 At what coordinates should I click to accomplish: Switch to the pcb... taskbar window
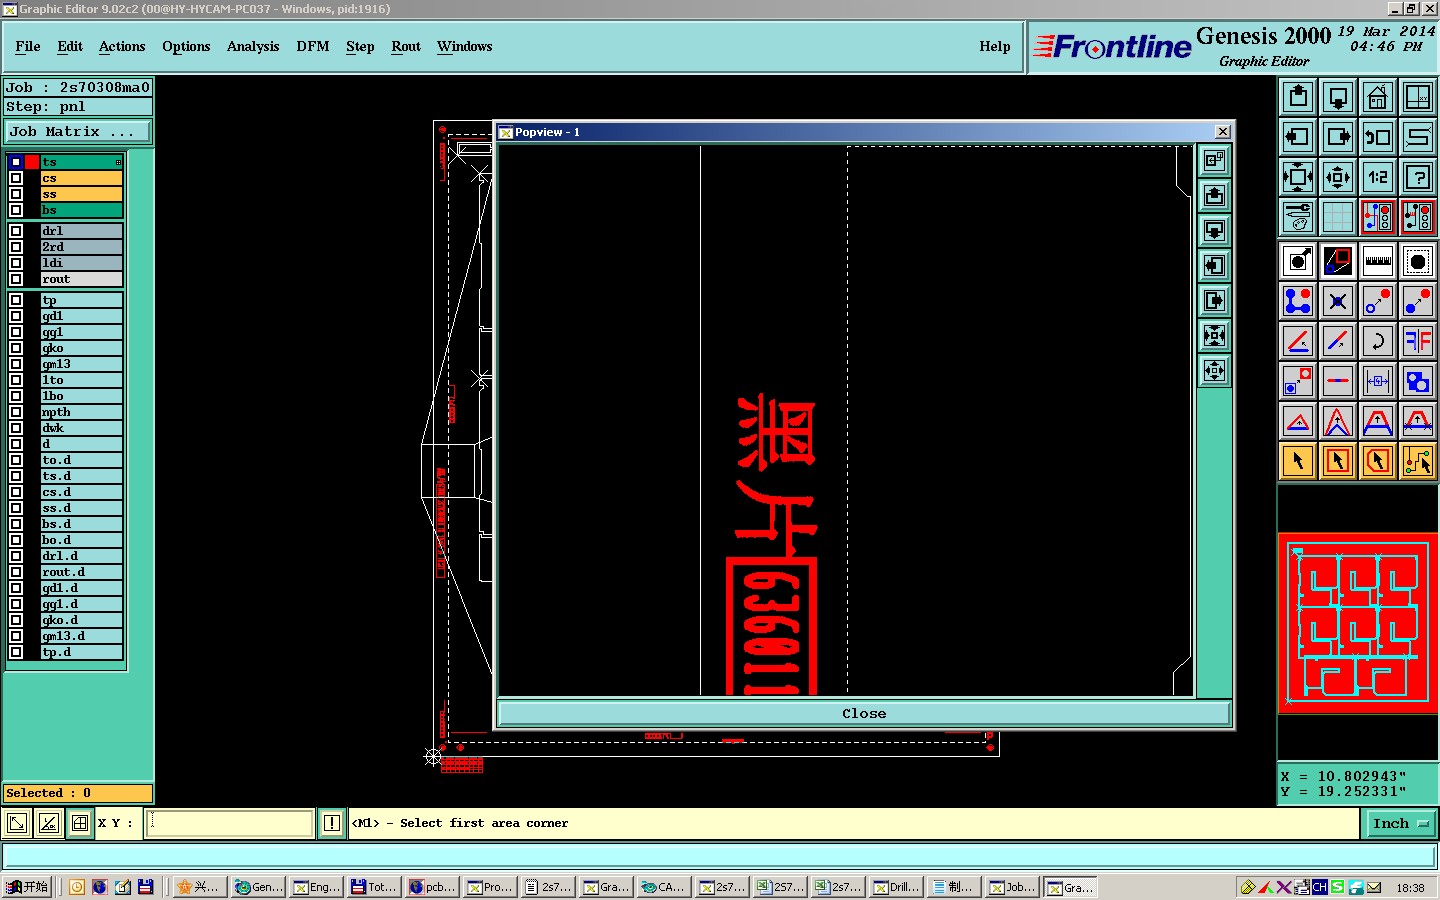(433, 887)
